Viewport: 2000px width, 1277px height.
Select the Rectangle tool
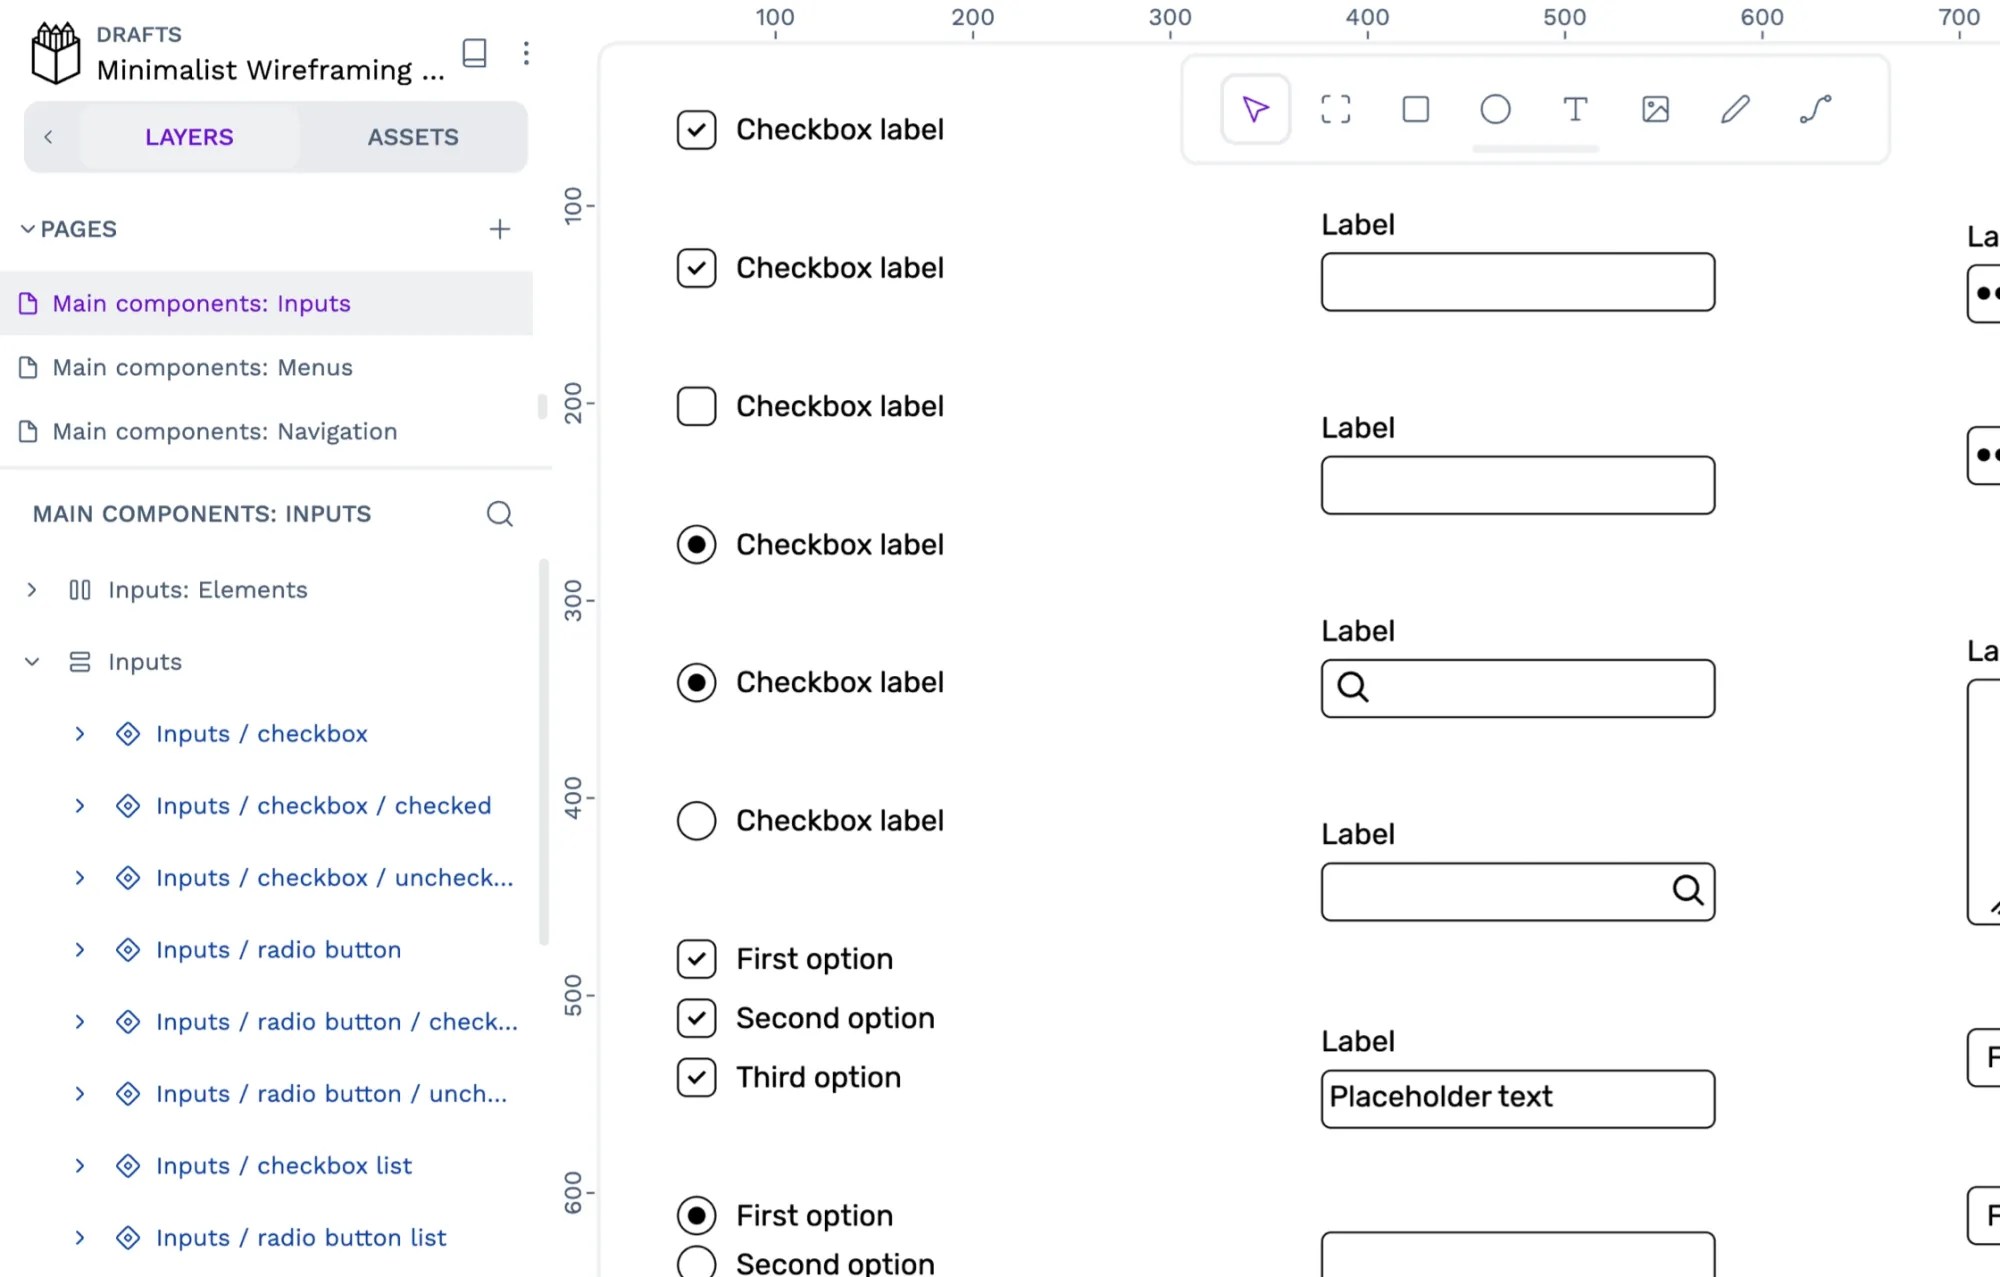tap(1415, 109)
